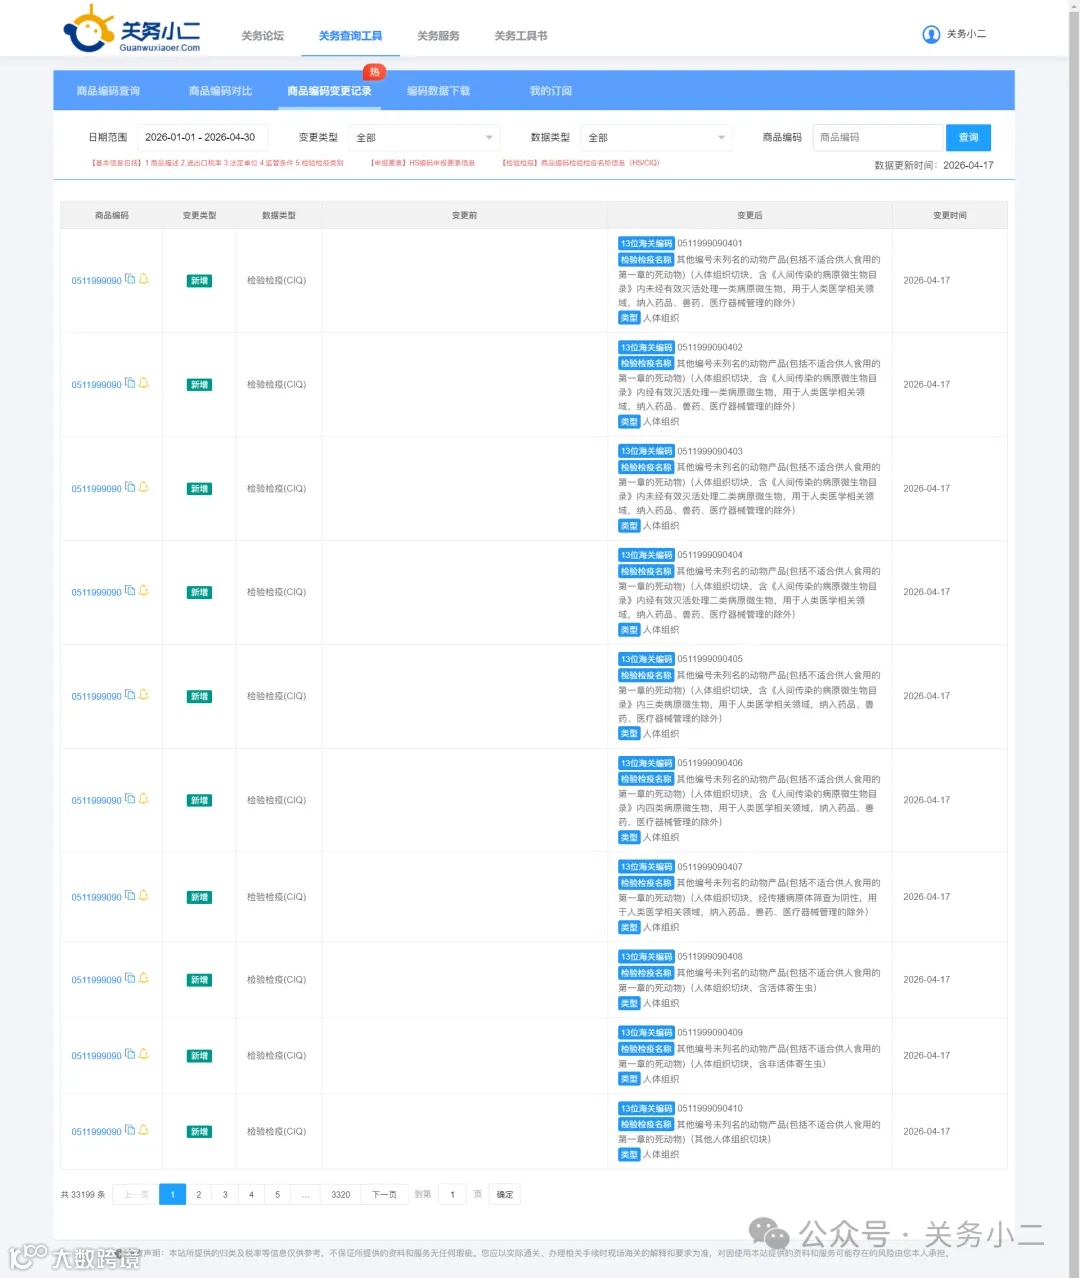Copy product code in row 0511999090405
Viewport: 1080px width, 1278px height.
coord(130,695)
